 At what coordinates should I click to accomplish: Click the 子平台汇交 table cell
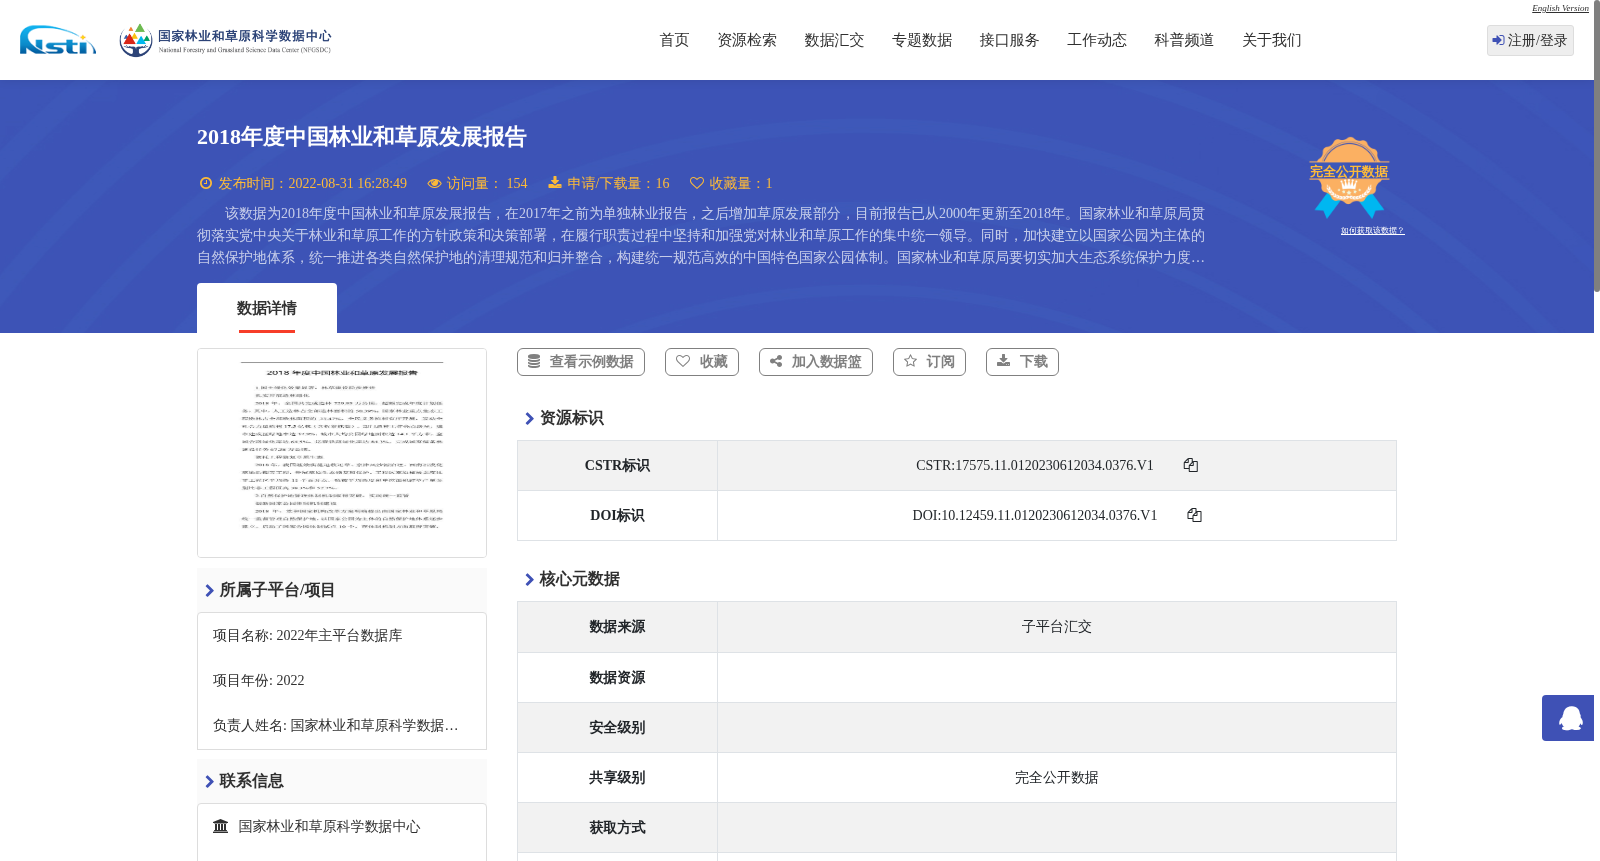(x=1057, y=627)
